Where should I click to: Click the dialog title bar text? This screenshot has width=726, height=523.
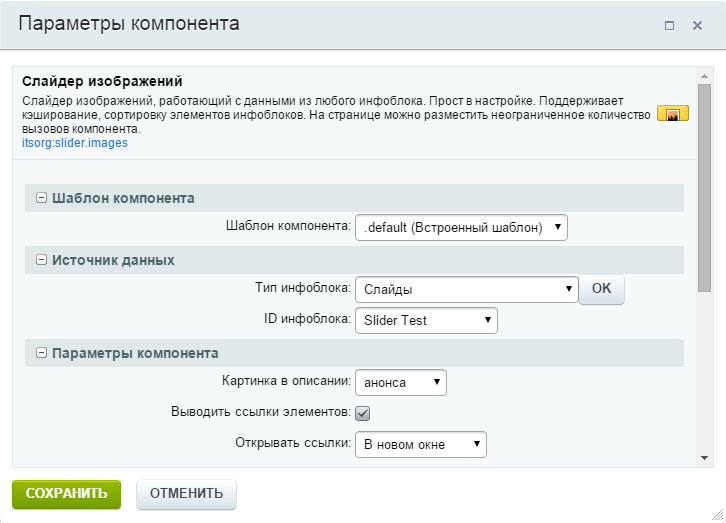point(129,24)
